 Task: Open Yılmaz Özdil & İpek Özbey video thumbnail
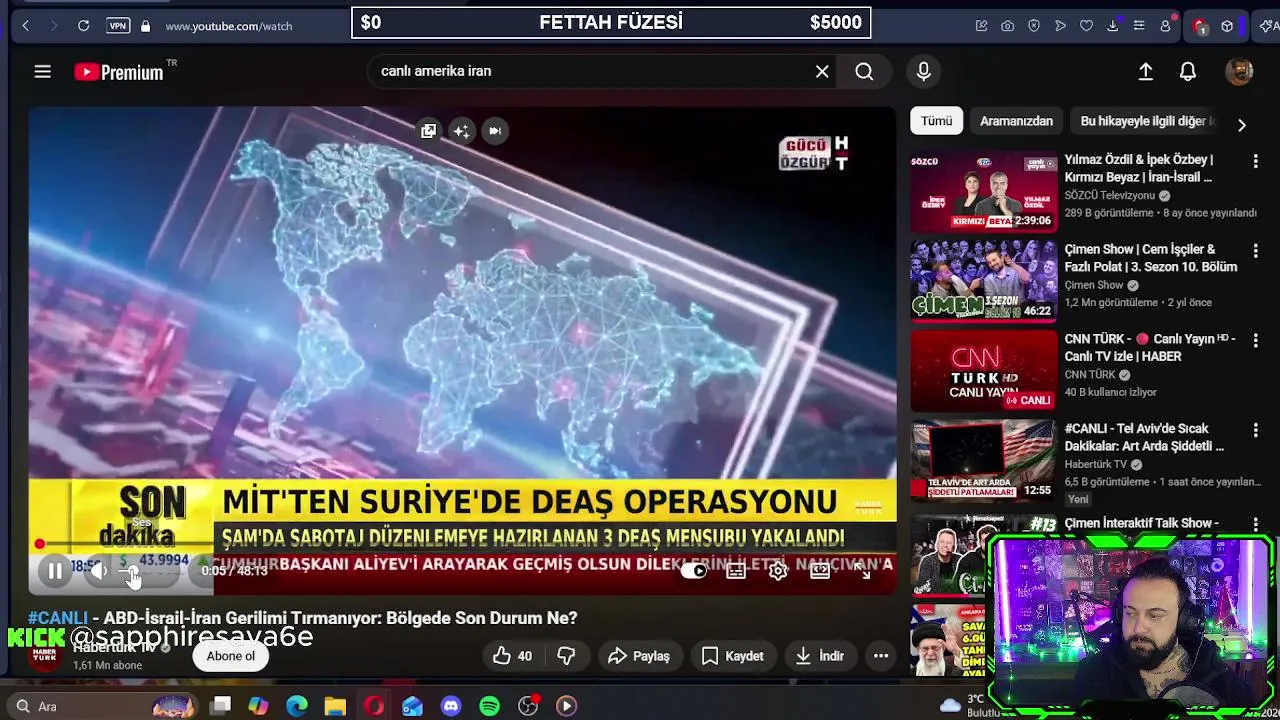[x=983, y=191]
